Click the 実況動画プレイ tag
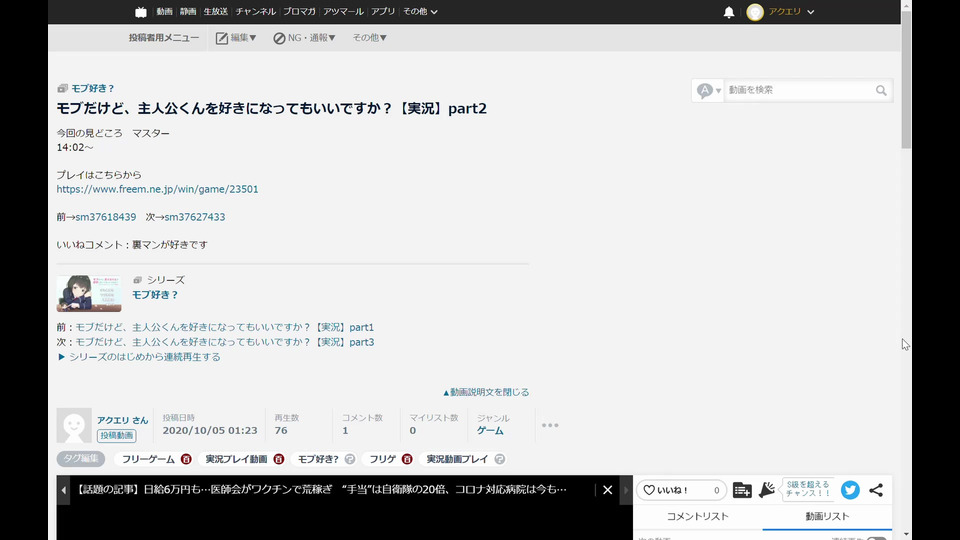Viewport: 960px width, 540px height. 457,459
